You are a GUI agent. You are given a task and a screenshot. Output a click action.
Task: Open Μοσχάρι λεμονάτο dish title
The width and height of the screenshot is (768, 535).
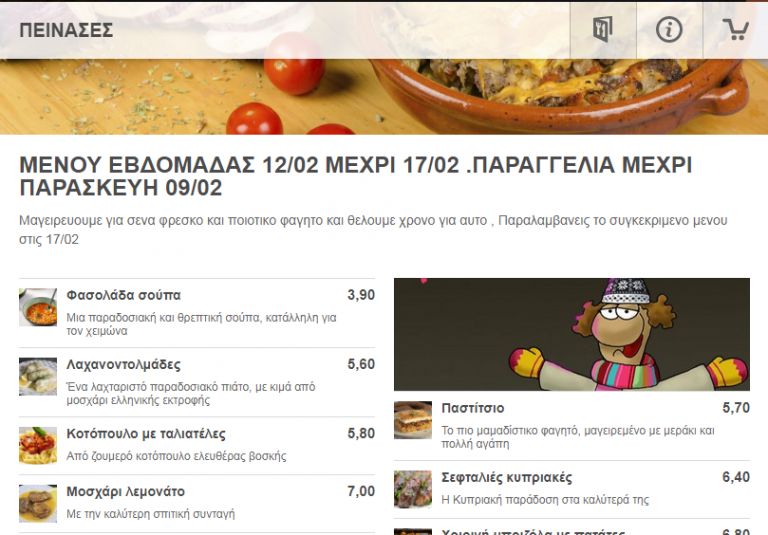coord(125,492)
